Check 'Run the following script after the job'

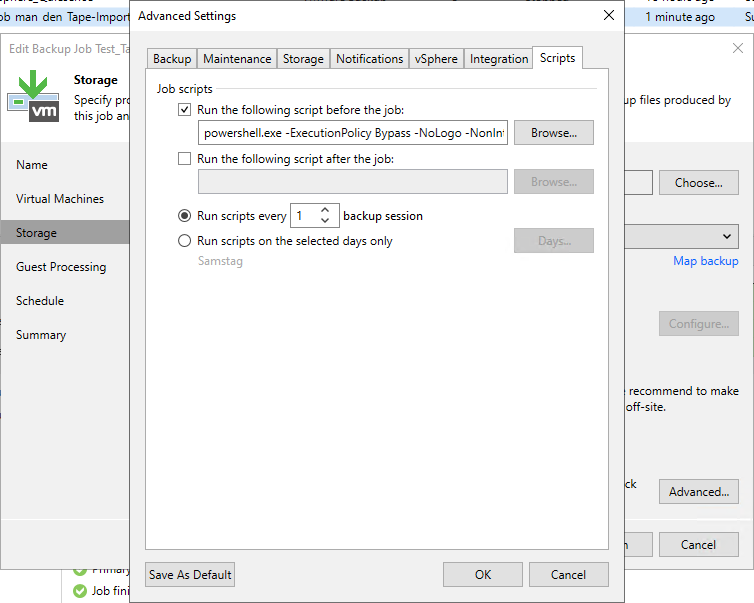pos(184,158)
